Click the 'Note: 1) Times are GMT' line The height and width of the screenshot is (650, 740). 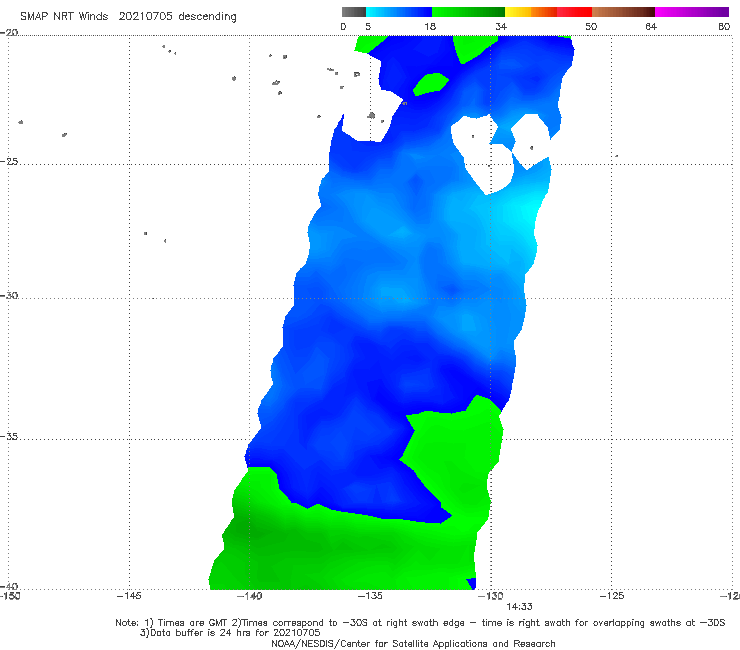coord(420,623)
